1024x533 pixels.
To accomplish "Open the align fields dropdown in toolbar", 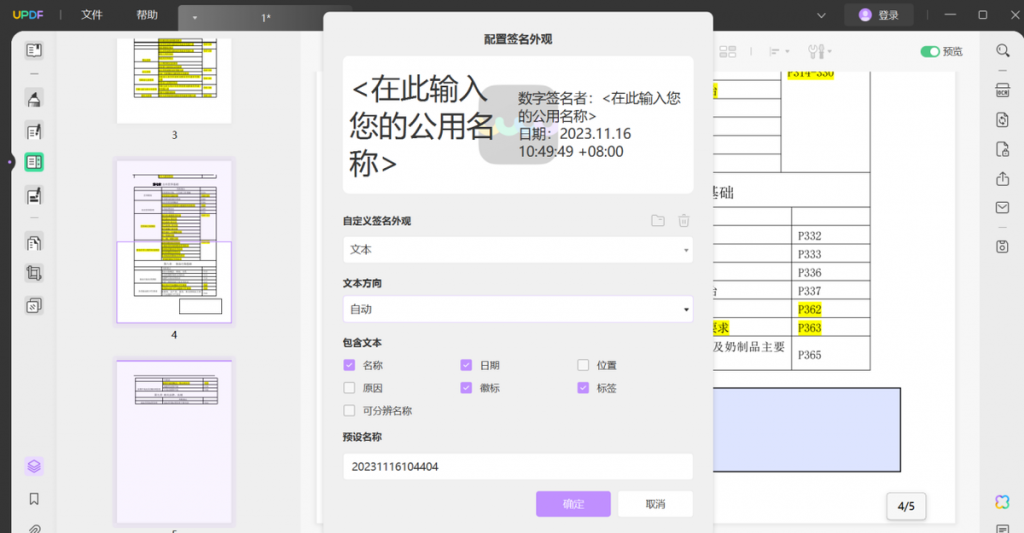I will 778,51.
